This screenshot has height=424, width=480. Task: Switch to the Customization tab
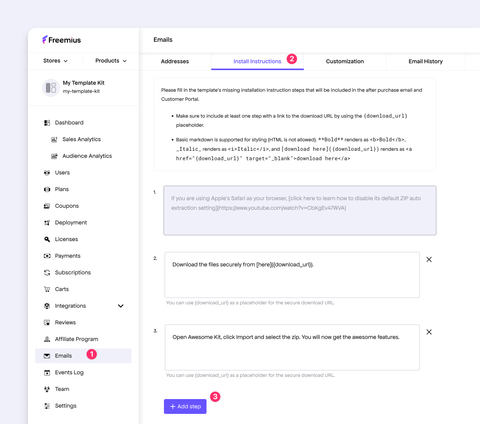coord(345,61)
